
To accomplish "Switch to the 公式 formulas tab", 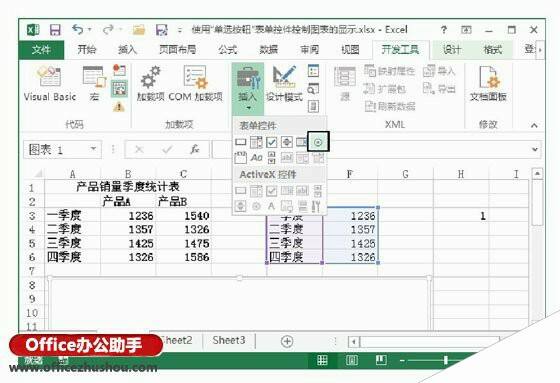I will pos(228,49).
